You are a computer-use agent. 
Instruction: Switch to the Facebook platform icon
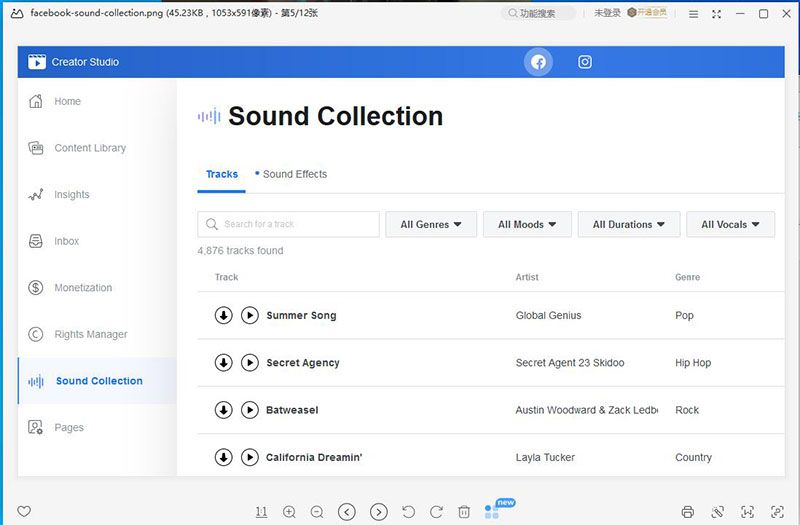click(x=538, y=62)
